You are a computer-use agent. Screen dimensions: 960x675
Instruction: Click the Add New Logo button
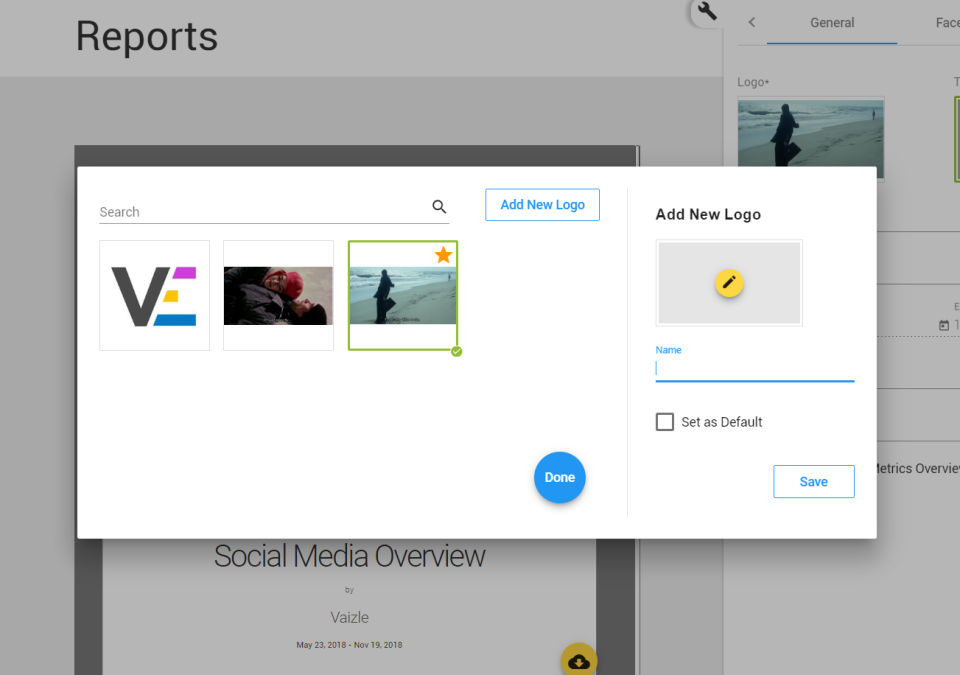pyautogui.click(x=542, y=205)
